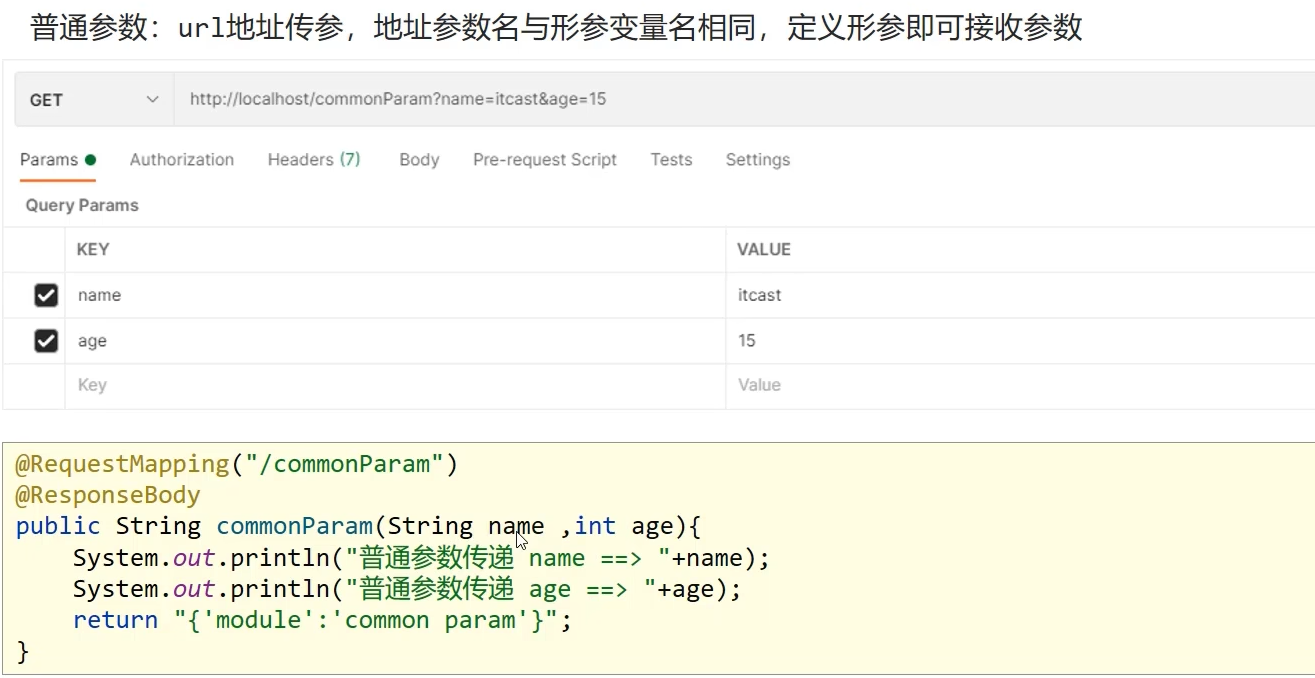Click the VALUE column header
The height and width of the screenshot is (678, 1315).
764,250
